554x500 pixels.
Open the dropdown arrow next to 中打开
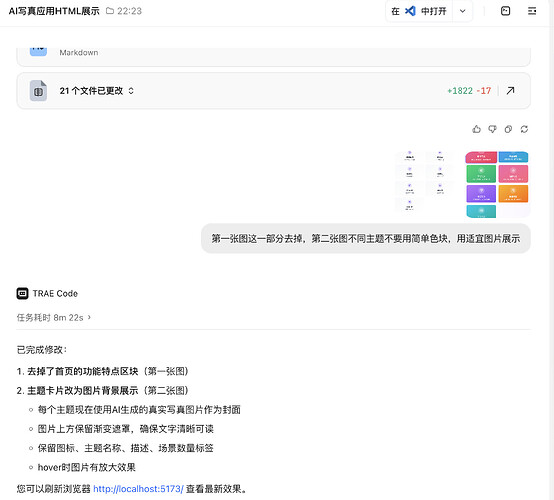click(x=462, y=11)
